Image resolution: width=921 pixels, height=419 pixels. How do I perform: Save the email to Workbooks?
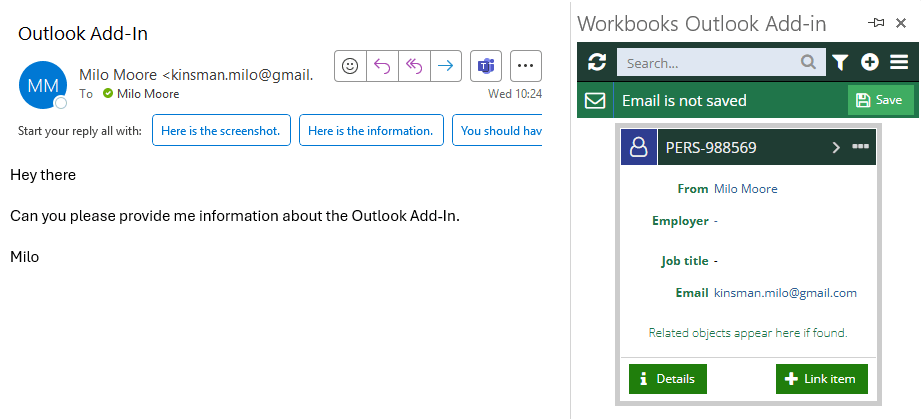(x=880, y=100)
